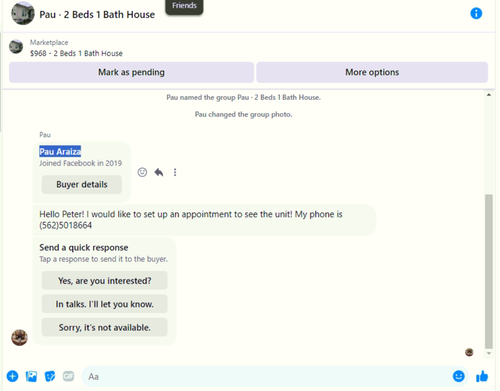Open the Marketplace listing thumbnail
The image size is (500, 391).
pyautogui.click(x=16, y=47)
